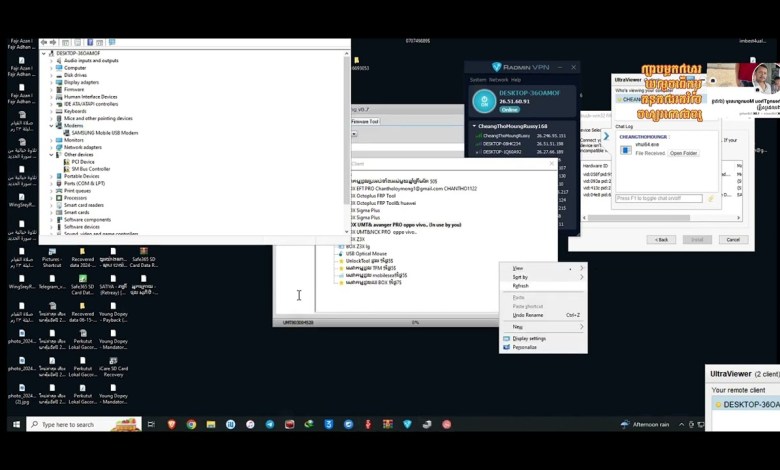Select Personalize in the context menu
Screen dimensions: 780x470
(x=525, y=347)
